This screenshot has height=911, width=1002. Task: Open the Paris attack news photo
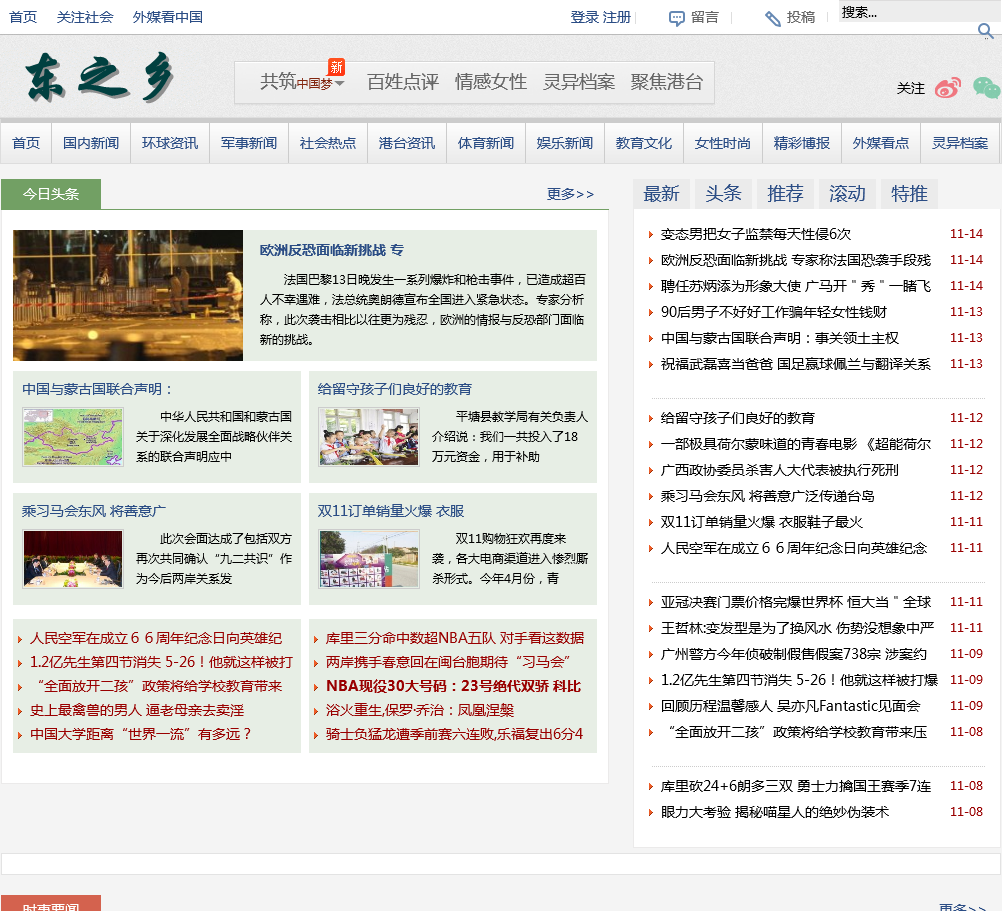pos(128,295)
